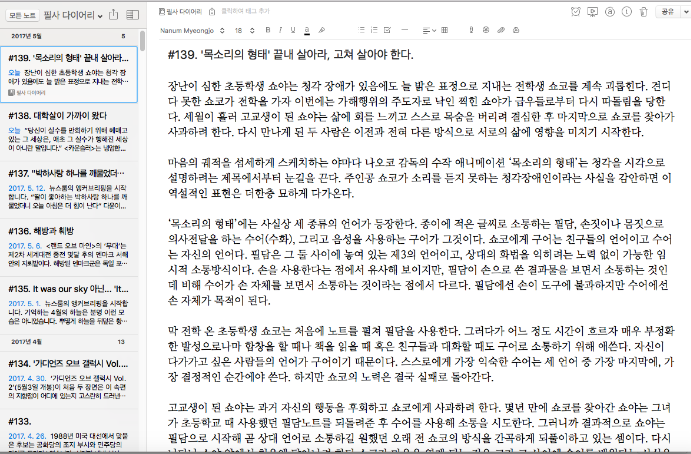Insert a bulleted list
The width and height of the screenshot is (691, 454).
[361, 30]
